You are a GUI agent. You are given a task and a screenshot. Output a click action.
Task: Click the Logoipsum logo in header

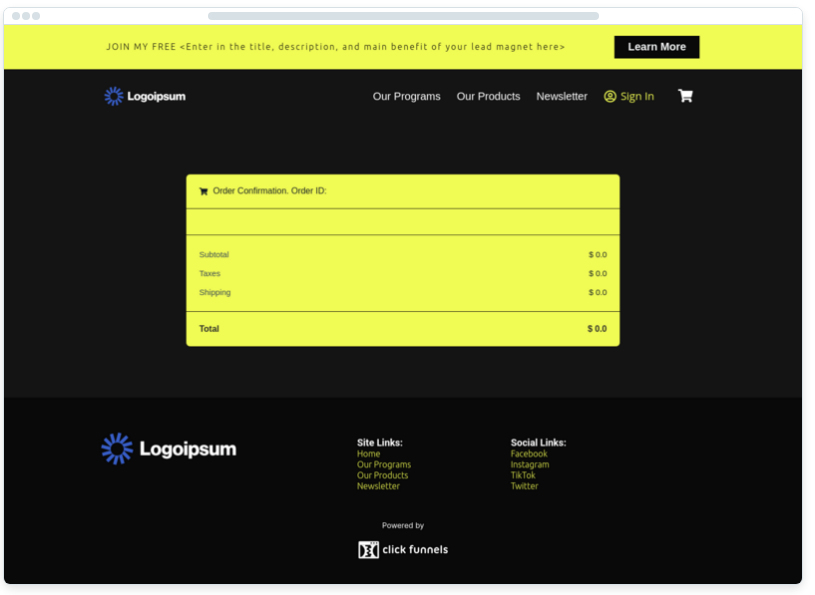[145, 96]
